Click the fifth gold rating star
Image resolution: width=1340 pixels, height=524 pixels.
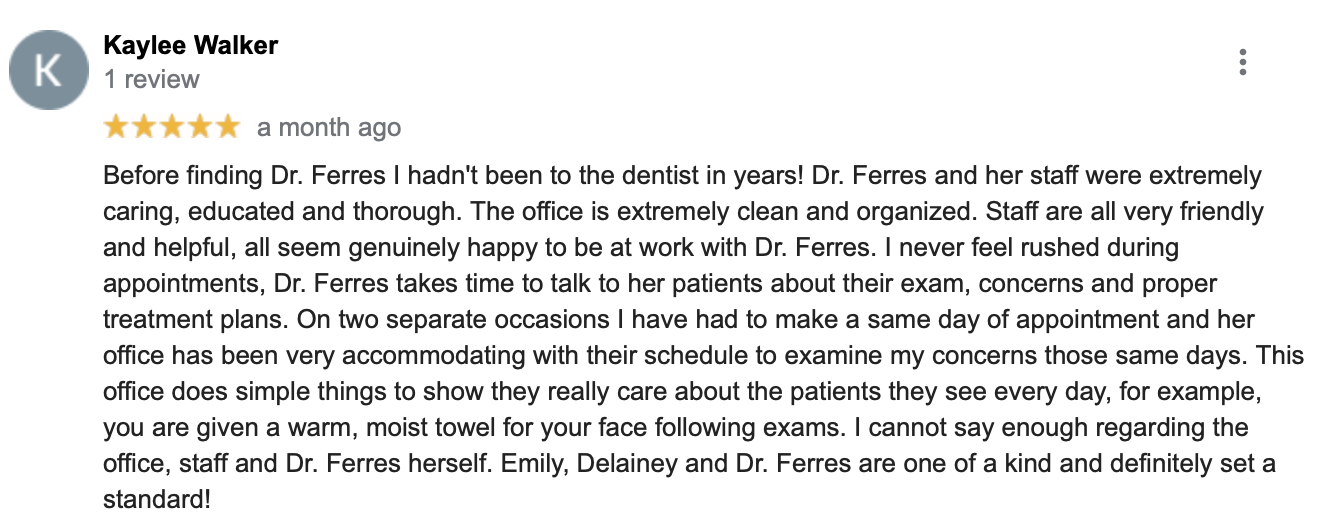(228, 127)
